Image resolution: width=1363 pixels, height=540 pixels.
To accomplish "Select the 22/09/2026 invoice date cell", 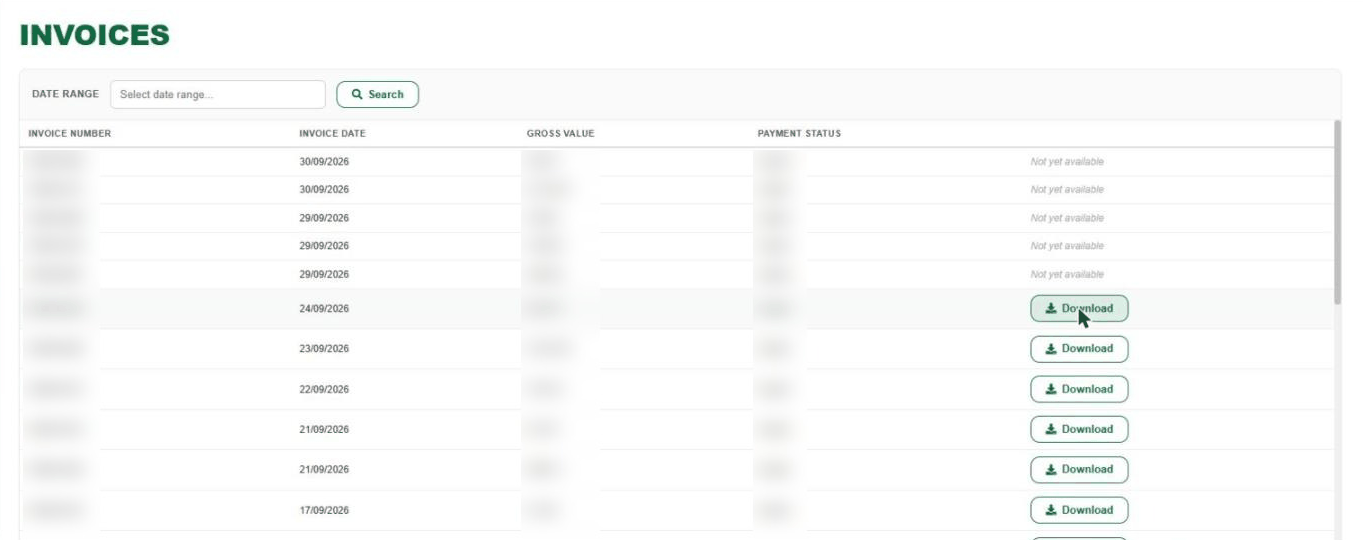I will [x=324, y=389].
